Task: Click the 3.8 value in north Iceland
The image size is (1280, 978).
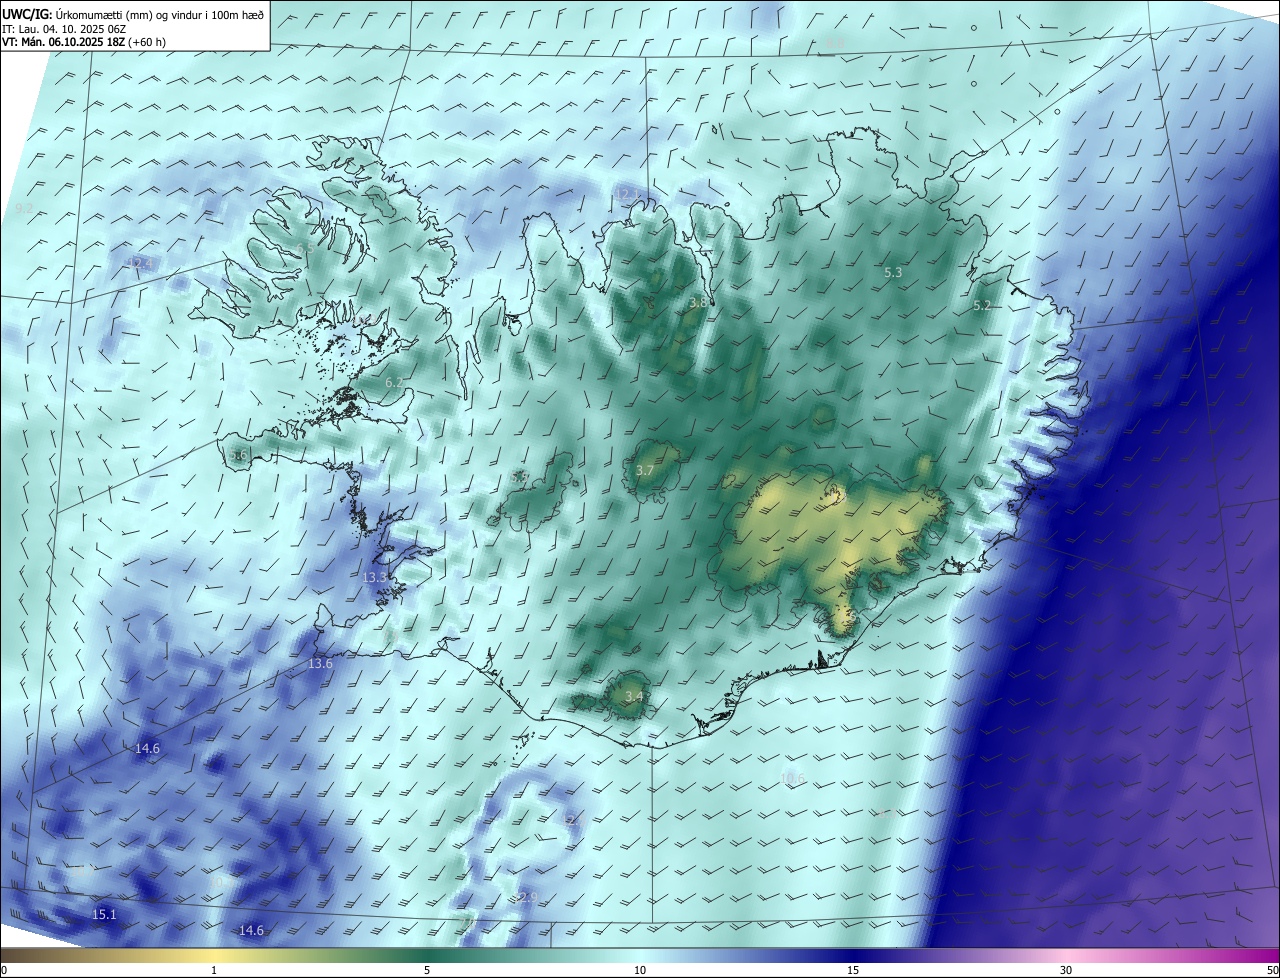Action: [x=699, y=302]
